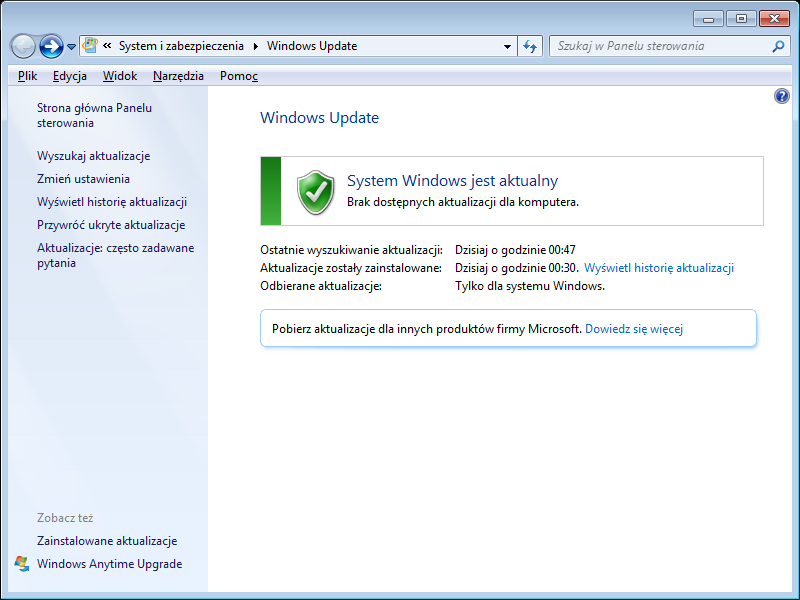Image resolution: width=800 pixels, height=600 pixels.
Task: Click the Windows Anytime Upgrade flag icon
Action: pyautogui.click(x=22, y=564)
